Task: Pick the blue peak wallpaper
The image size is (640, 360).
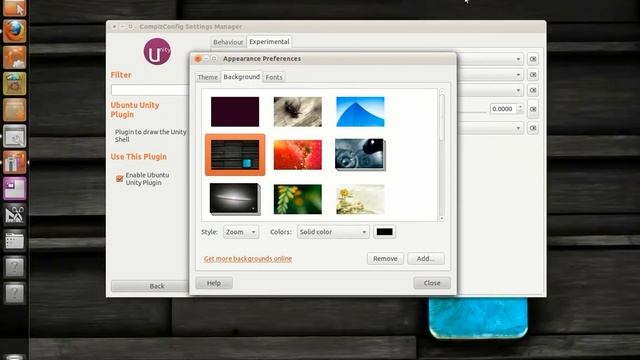Action: tap(360, 111)
